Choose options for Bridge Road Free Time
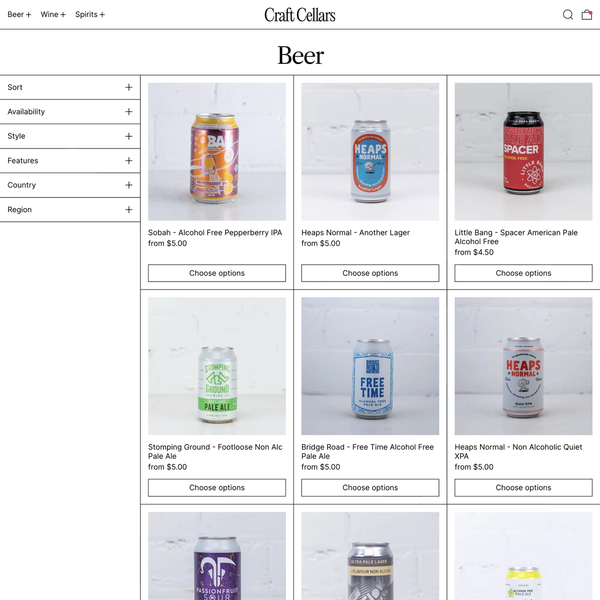This screenshot has height=600, width=600. click(370, 488)
